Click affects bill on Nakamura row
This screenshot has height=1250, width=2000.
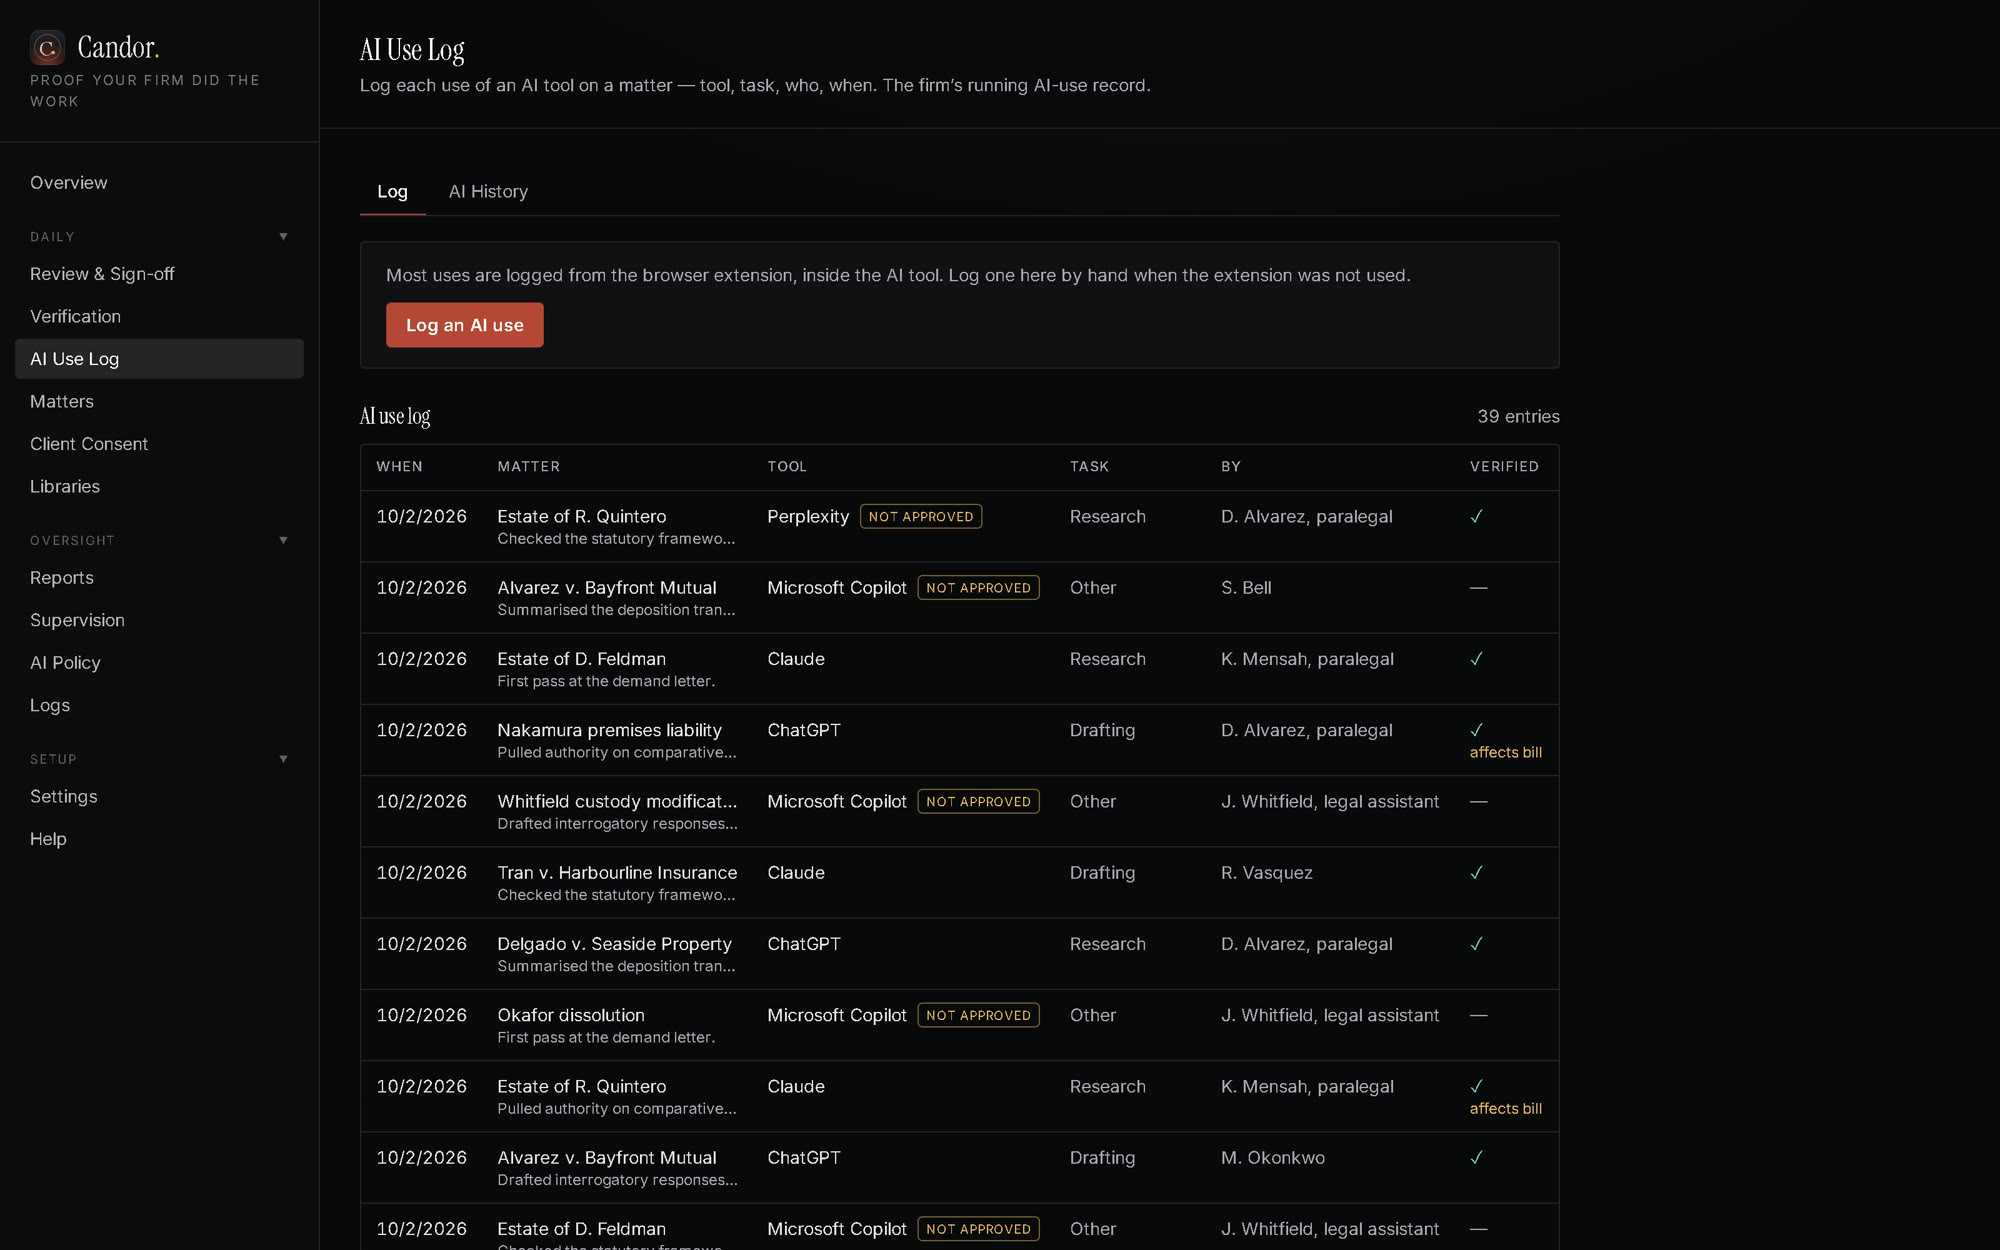click(x=1506, y=752)
